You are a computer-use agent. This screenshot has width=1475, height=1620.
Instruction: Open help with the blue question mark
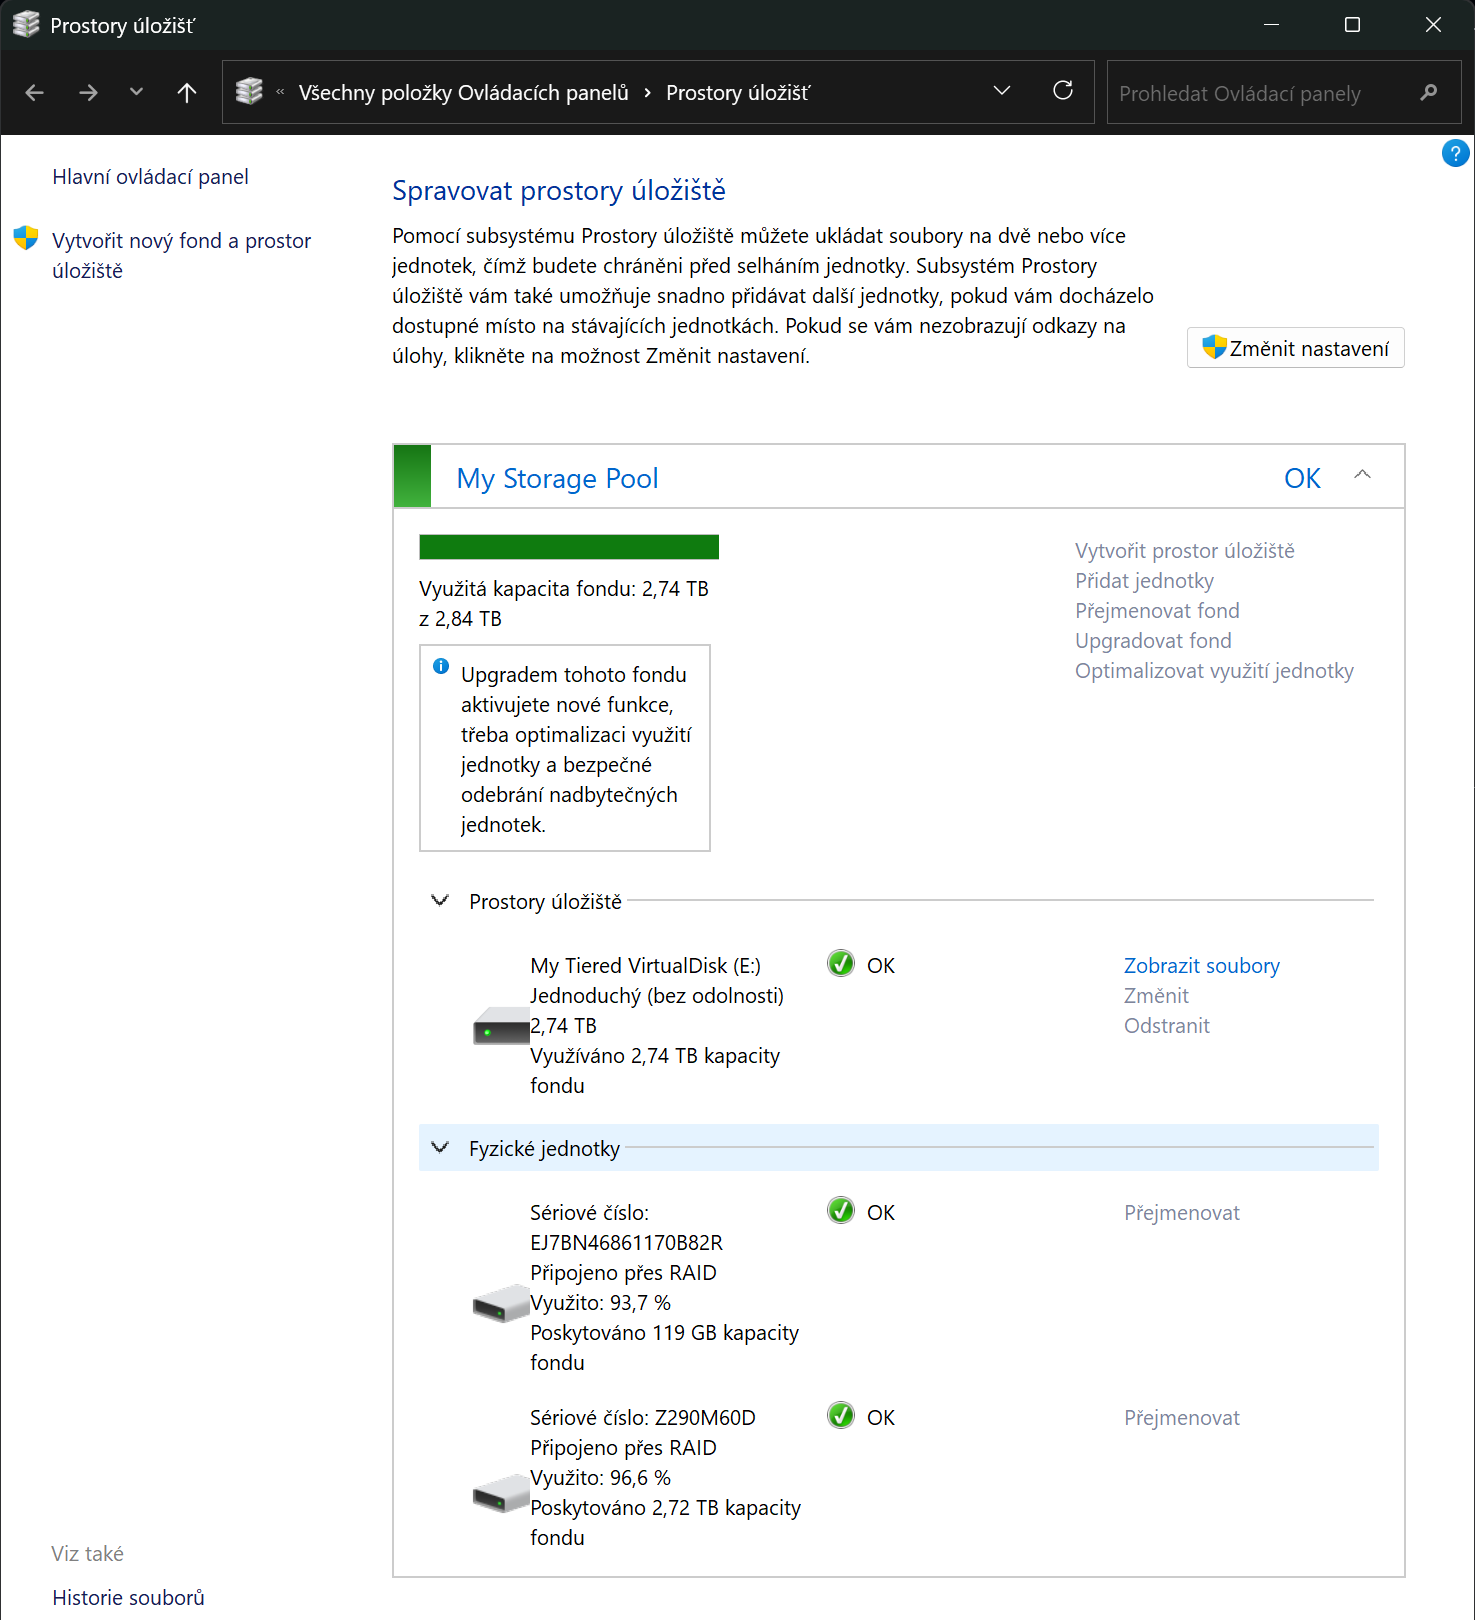click(1454, 153)
